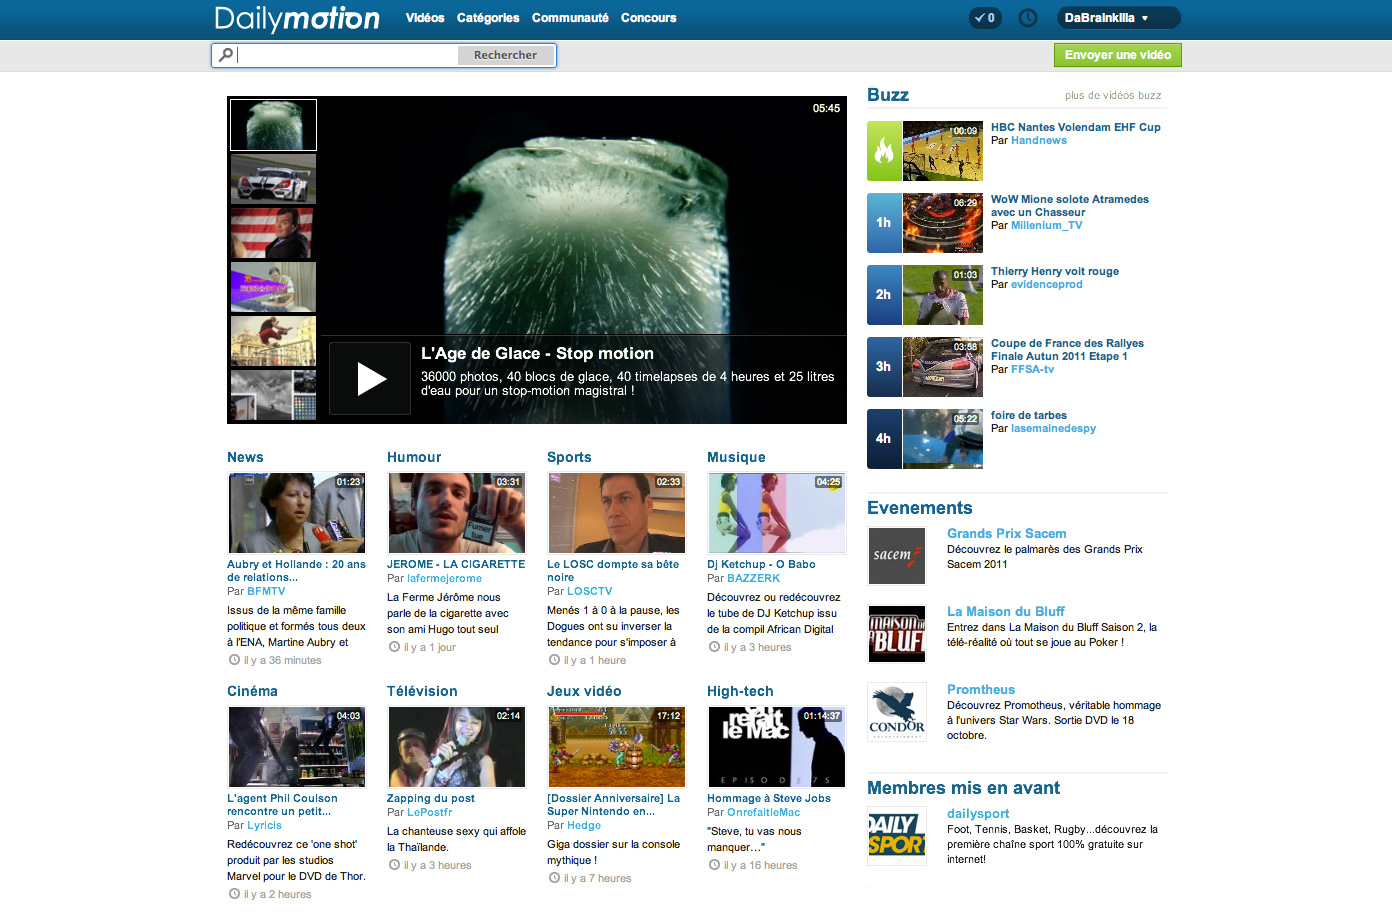Open Zapping du post video link

(x=431, y=798)
